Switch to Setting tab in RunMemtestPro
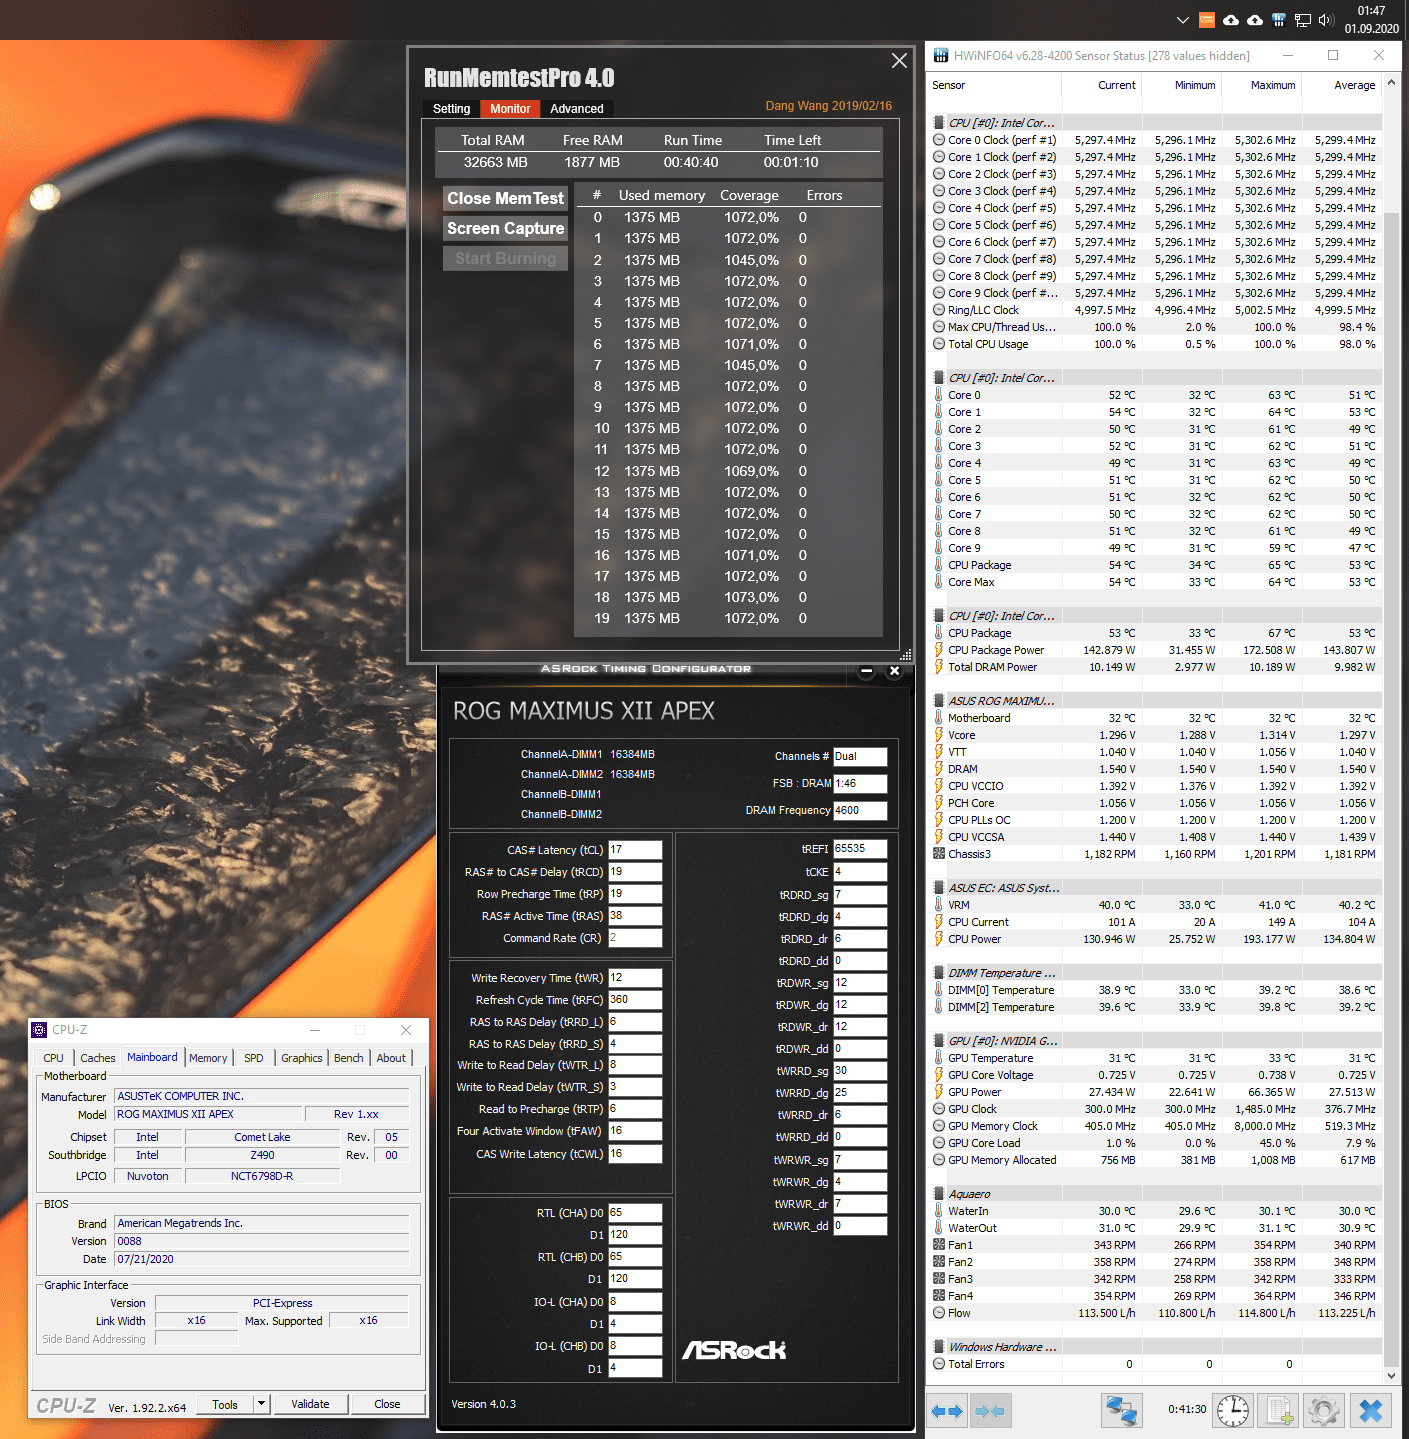The image size is (1409, 1439). click(451, 109)
